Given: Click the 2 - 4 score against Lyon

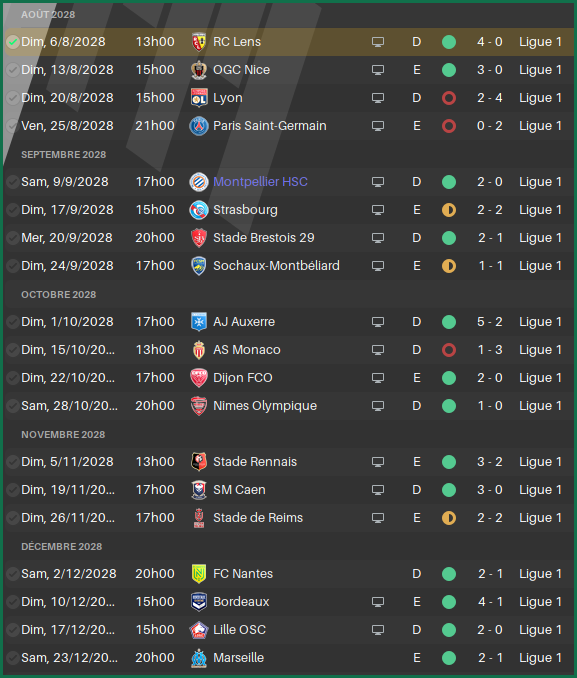Looking at the screenshot, I should (490, 98).
